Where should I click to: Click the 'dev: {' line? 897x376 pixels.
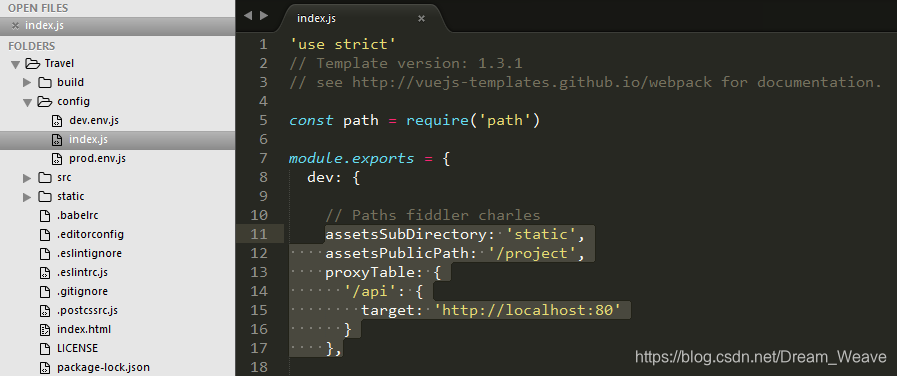(x=334, y=177)
